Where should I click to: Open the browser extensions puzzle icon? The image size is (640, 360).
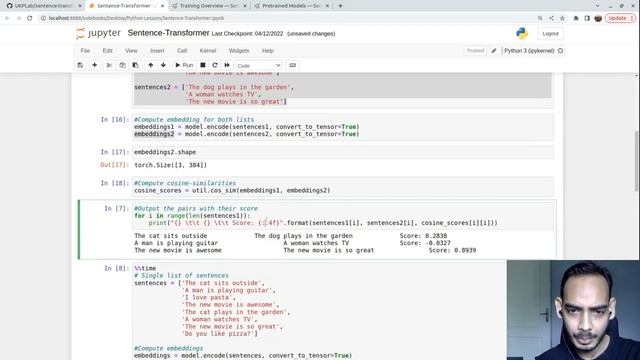(x=576, y=18)
